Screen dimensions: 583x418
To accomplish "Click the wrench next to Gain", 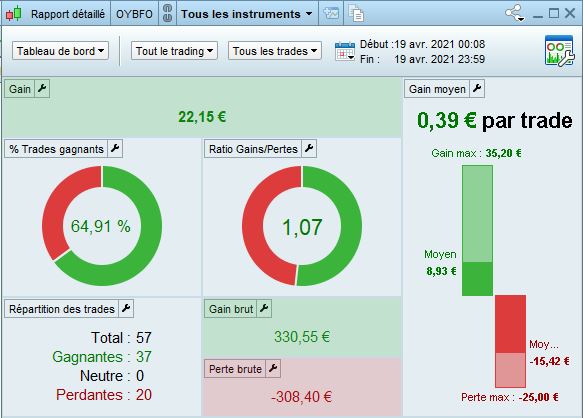I will (x=42, y=89).
